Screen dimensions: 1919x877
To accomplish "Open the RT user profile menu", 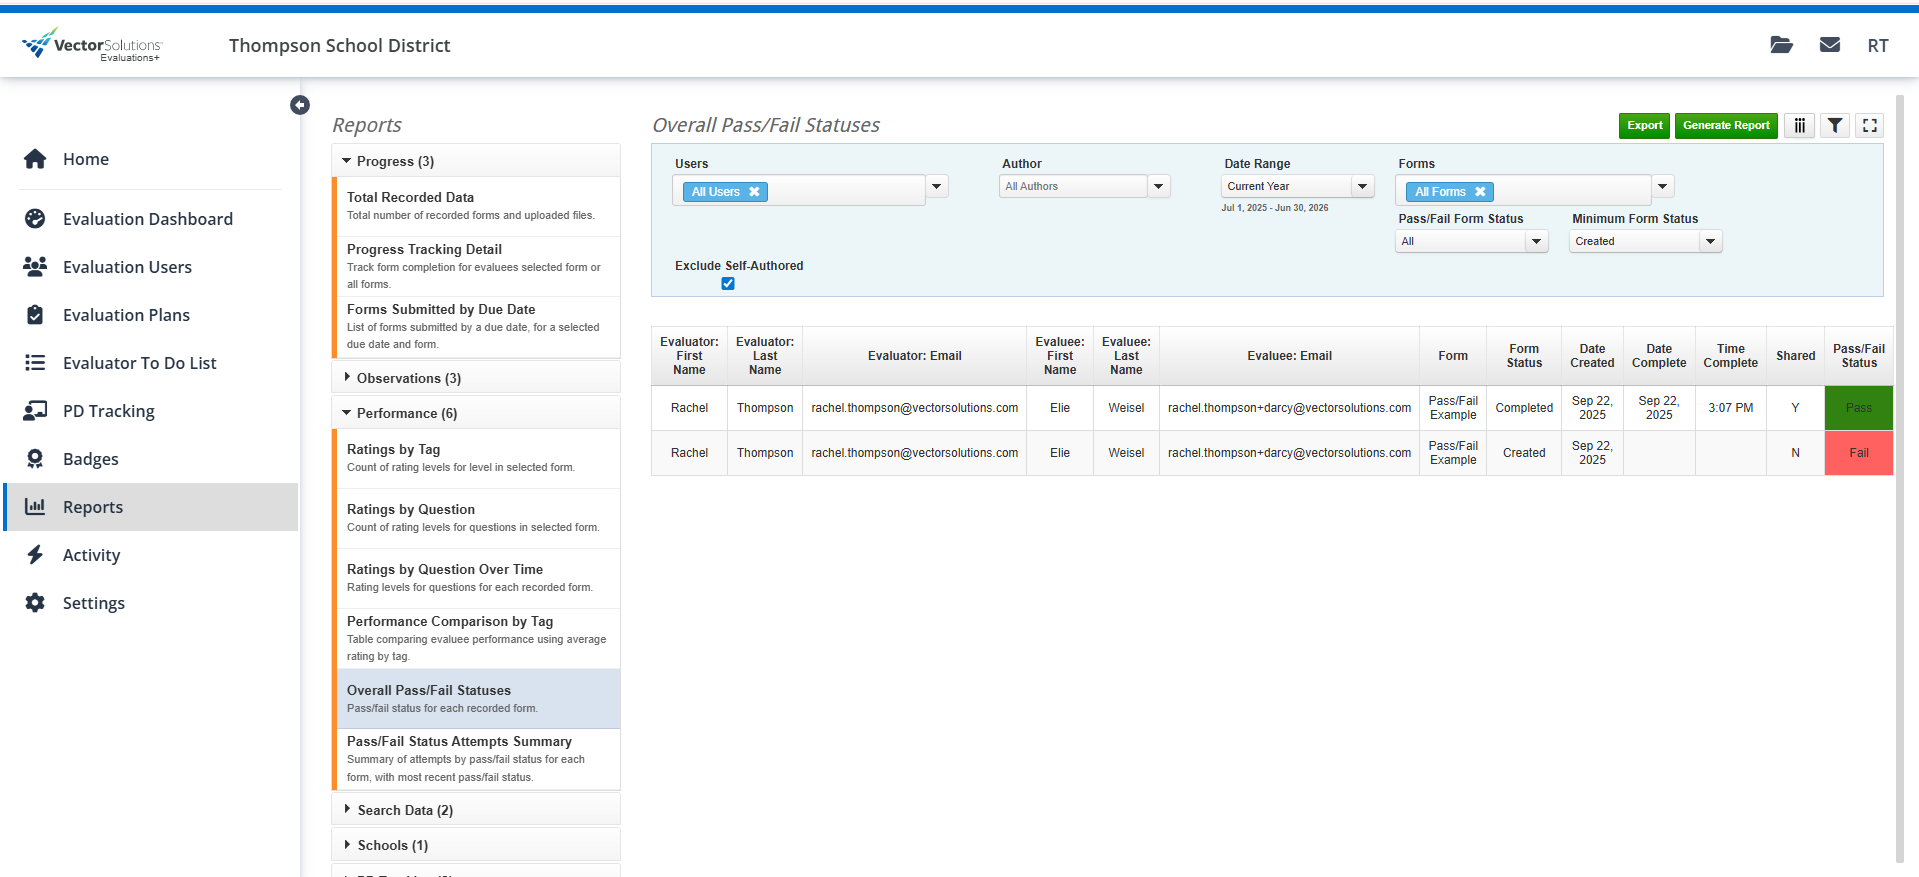I will point(1878,46).
